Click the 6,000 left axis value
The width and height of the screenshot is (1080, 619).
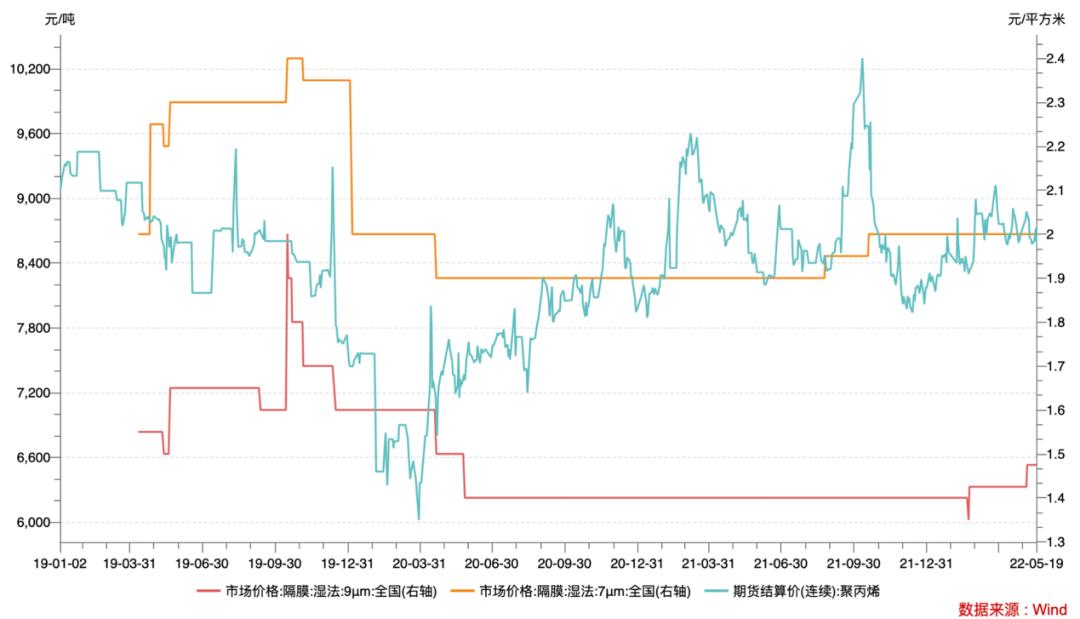click(x=34, y=523)
